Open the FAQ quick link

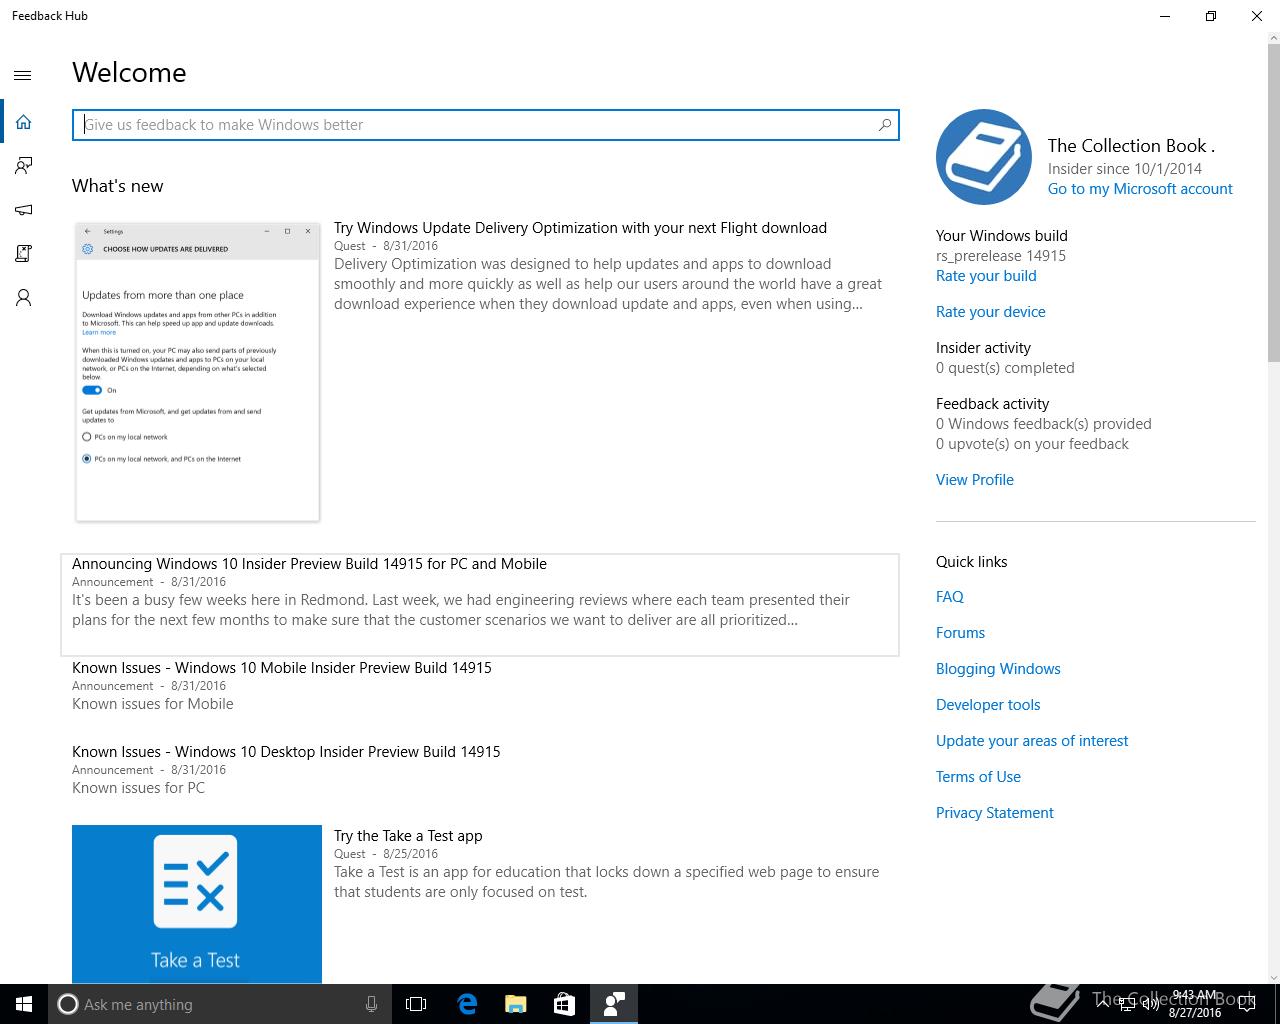[950, 597]
